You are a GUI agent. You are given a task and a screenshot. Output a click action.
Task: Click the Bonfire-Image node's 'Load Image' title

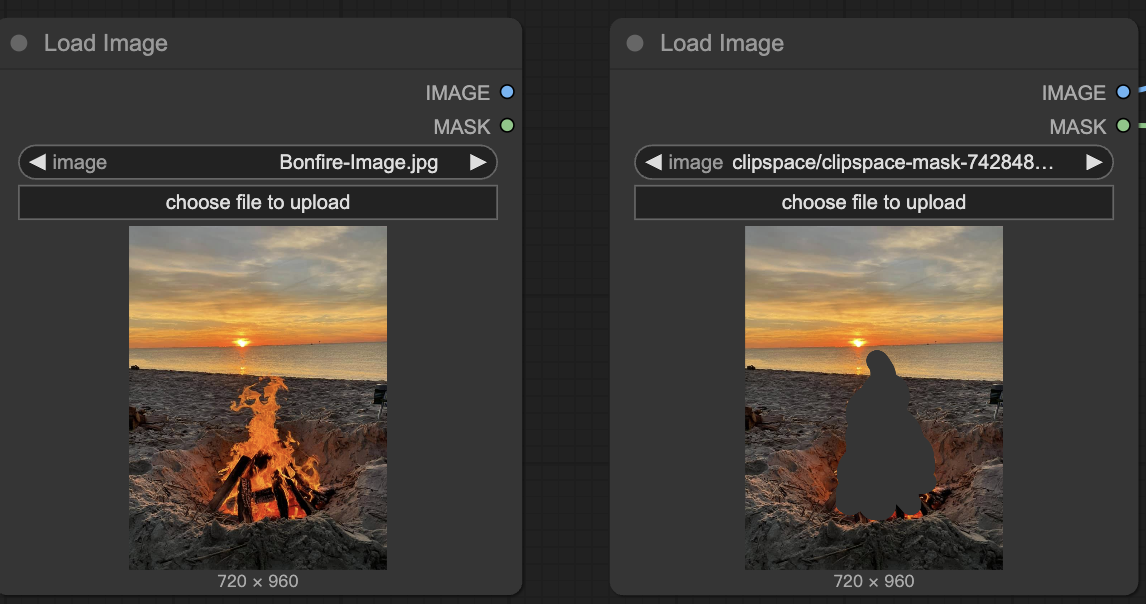tap(106, 43)
